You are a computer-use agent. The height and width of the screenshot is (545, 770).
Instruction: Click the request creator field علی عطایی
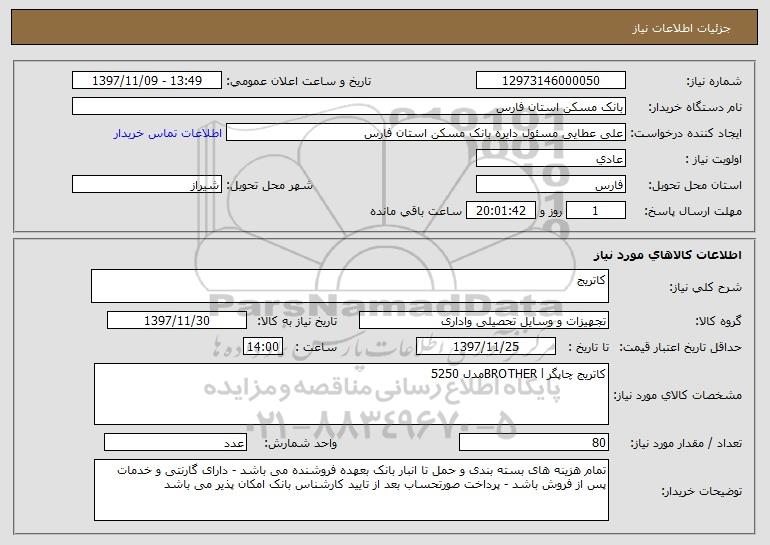pos(426,133)
